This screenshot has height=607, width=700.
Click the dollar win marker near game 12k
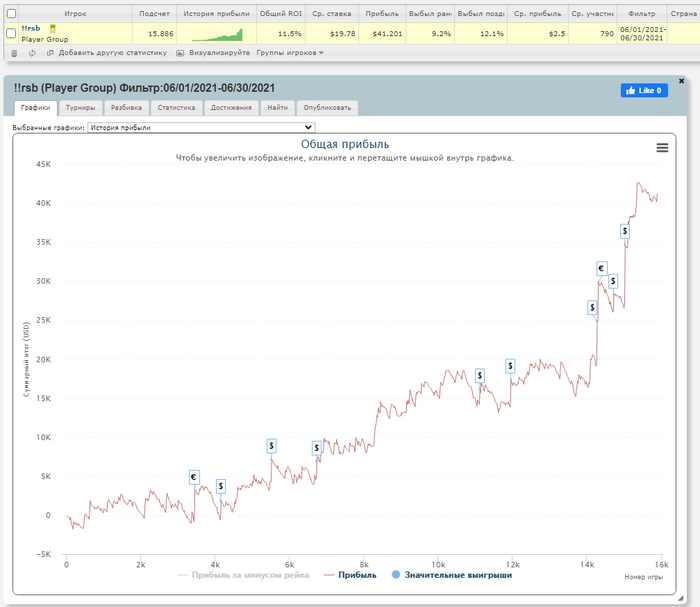510,366
